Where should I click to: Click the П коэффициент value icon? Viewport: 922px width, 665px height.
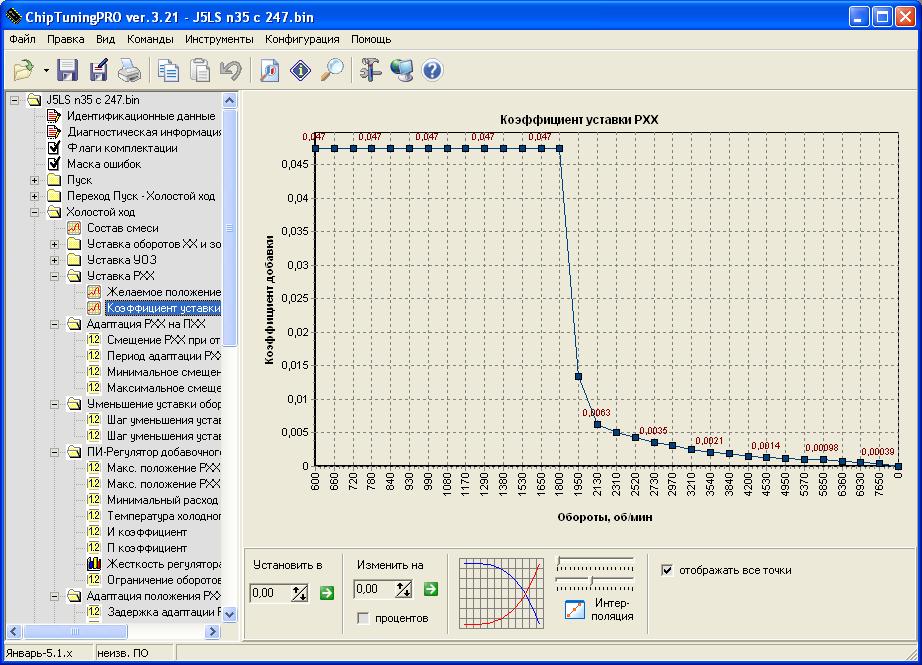pyautogui.click(x=93, y=548)
